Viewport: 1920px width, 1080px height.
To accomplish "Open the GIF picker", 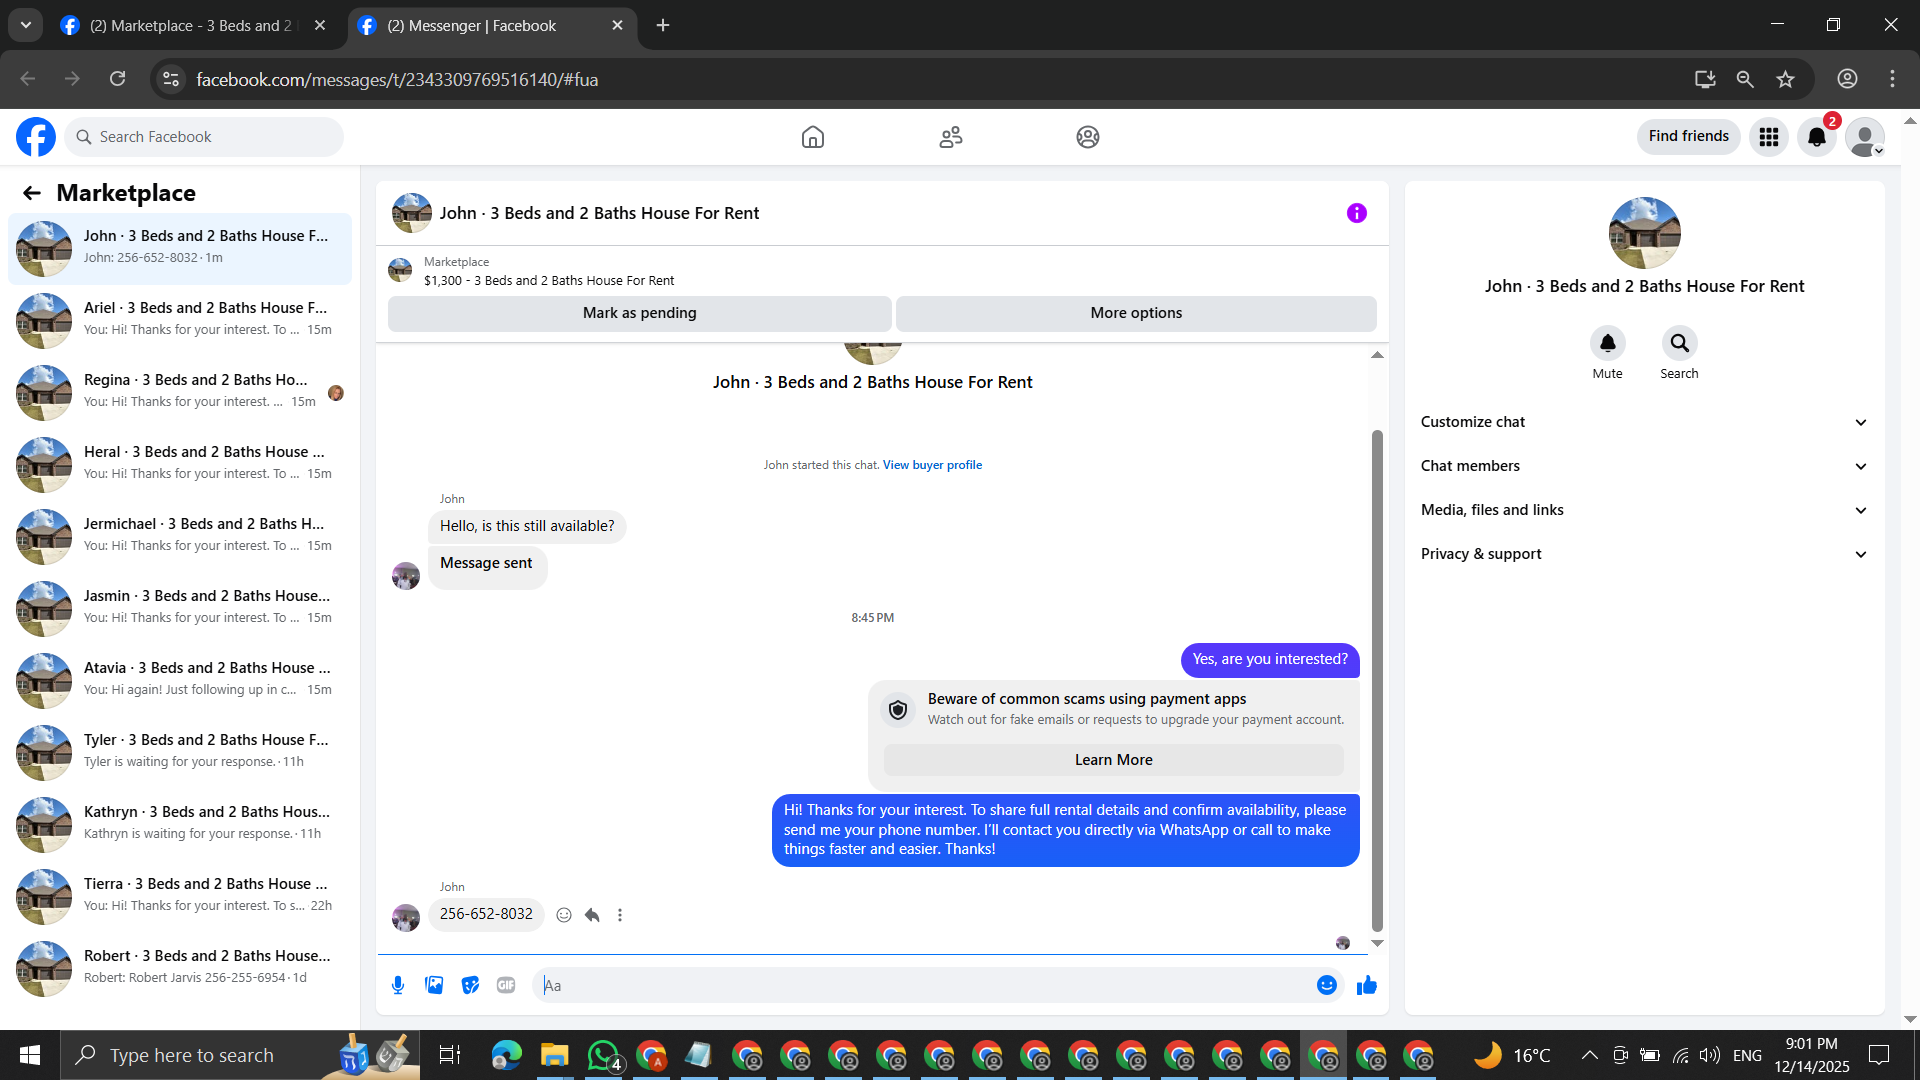I will [506, 985].
